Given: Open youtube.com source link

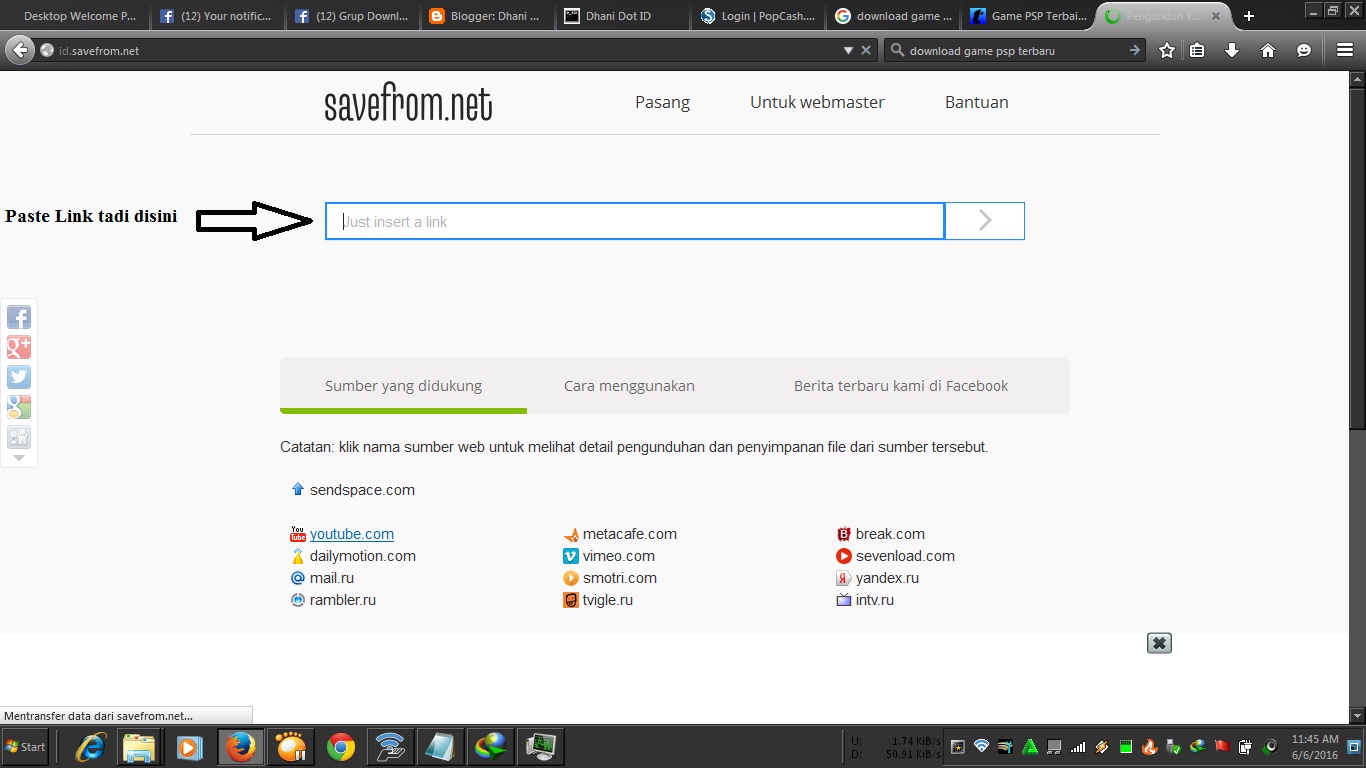Looking at the screenshot, I should tap(352, 534).
